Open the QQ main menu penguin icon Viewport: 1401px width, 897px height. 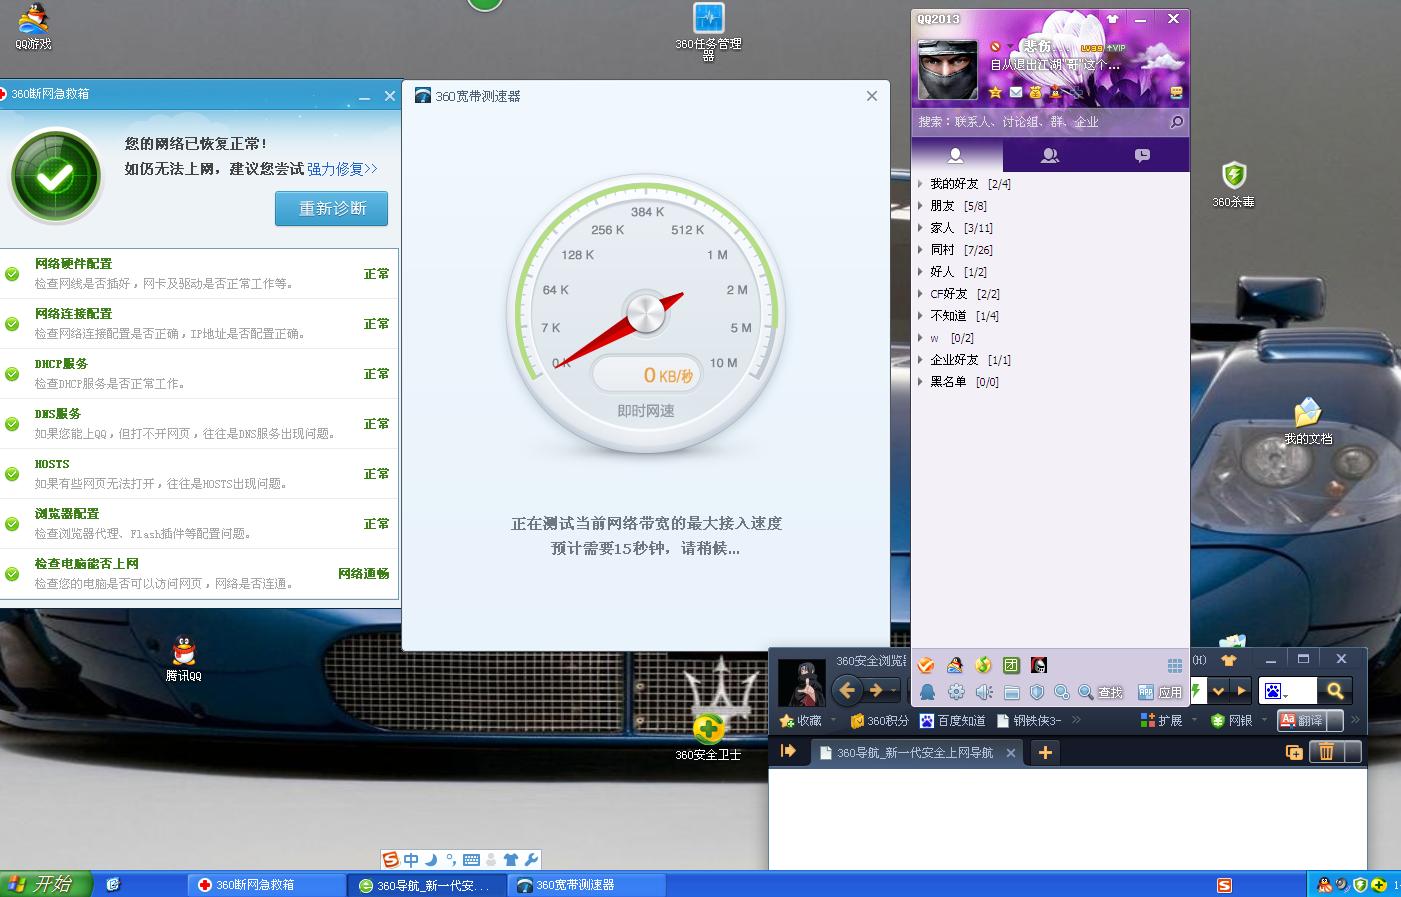[927, 692]
